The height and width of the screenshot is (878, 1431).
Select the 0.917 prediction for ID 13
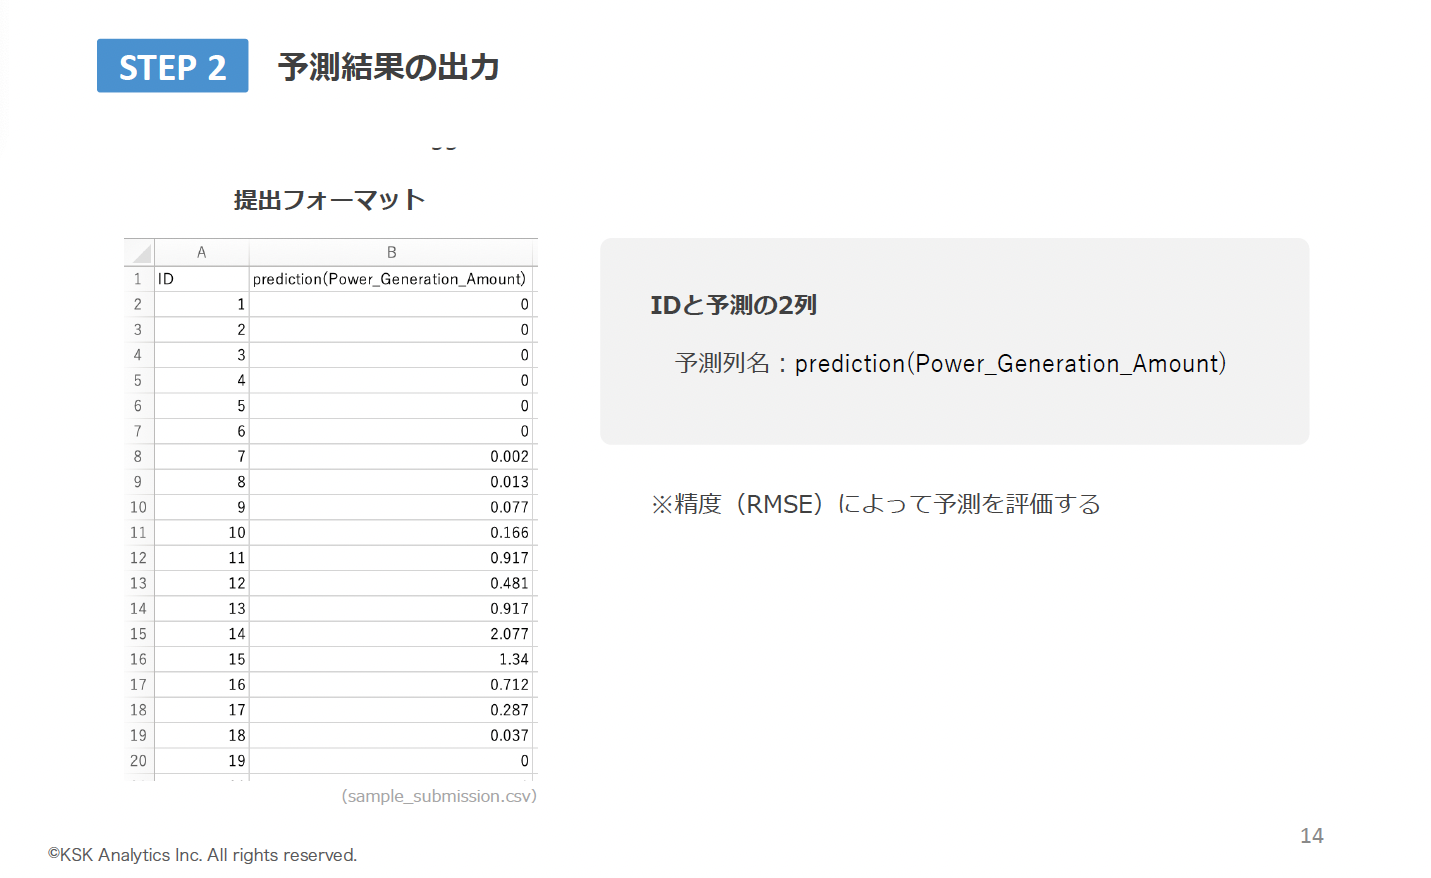391,608
